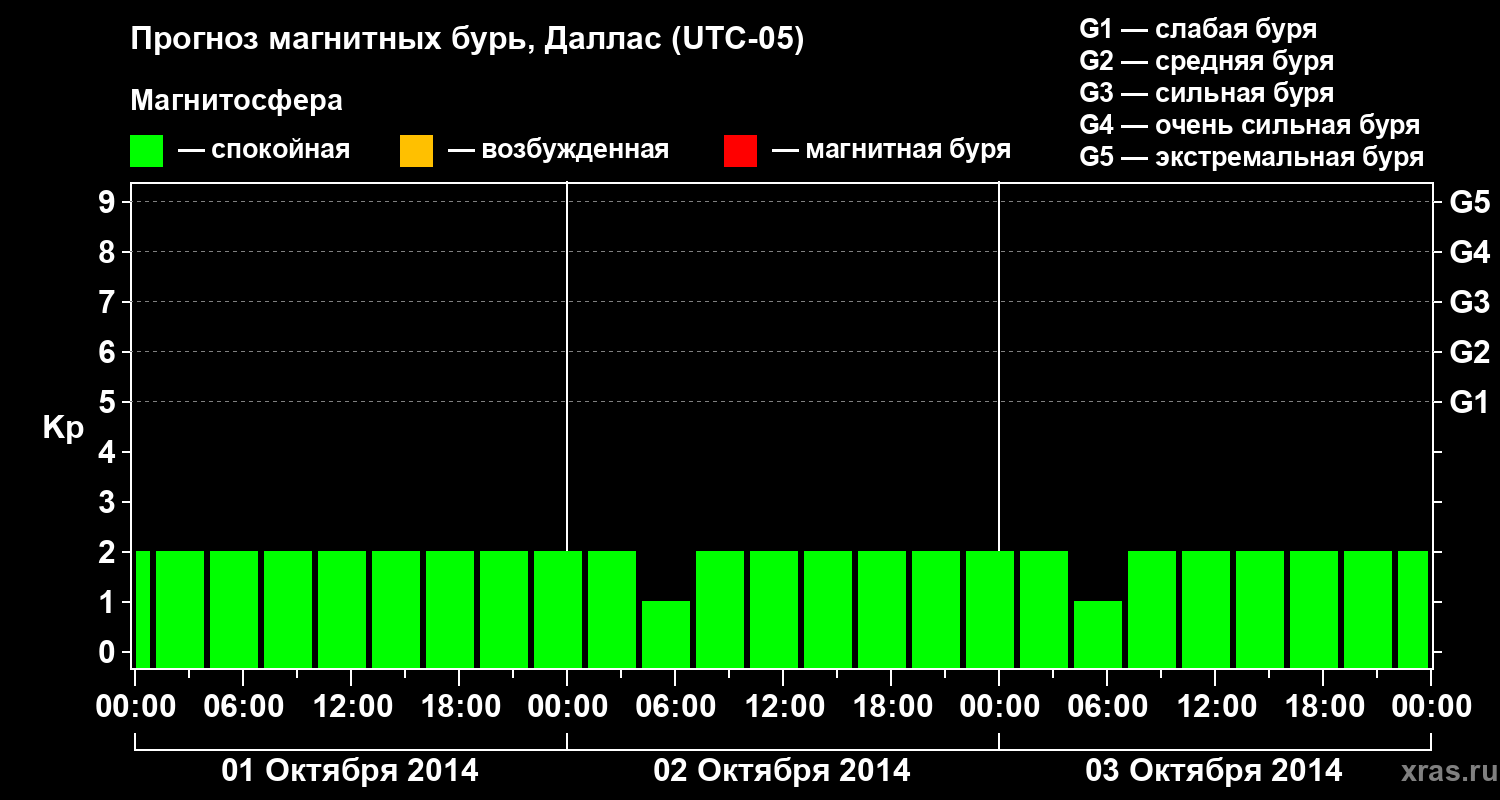Click the 18:00 time label under 03 October
This screenshot has height=800, width=1500.
click(1324, 707)
